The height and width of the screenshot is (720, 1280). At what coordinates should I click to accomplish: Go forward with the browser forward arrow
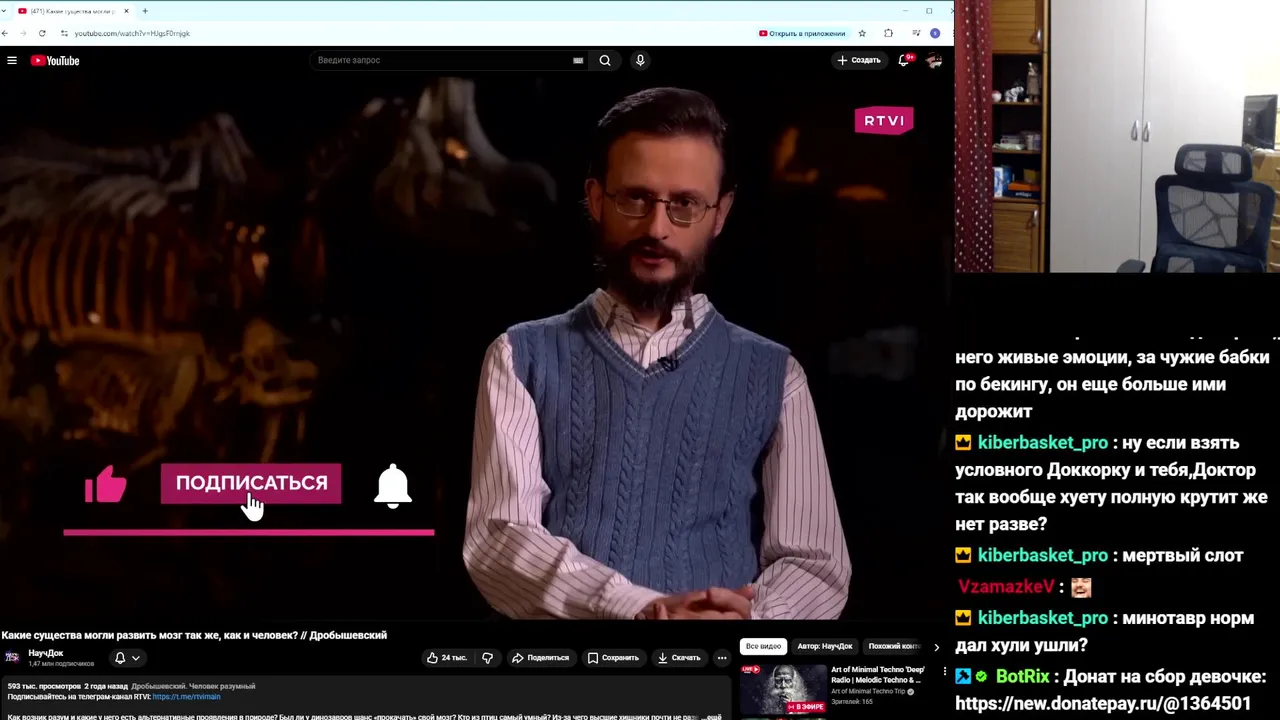click(x=23, y=33)
